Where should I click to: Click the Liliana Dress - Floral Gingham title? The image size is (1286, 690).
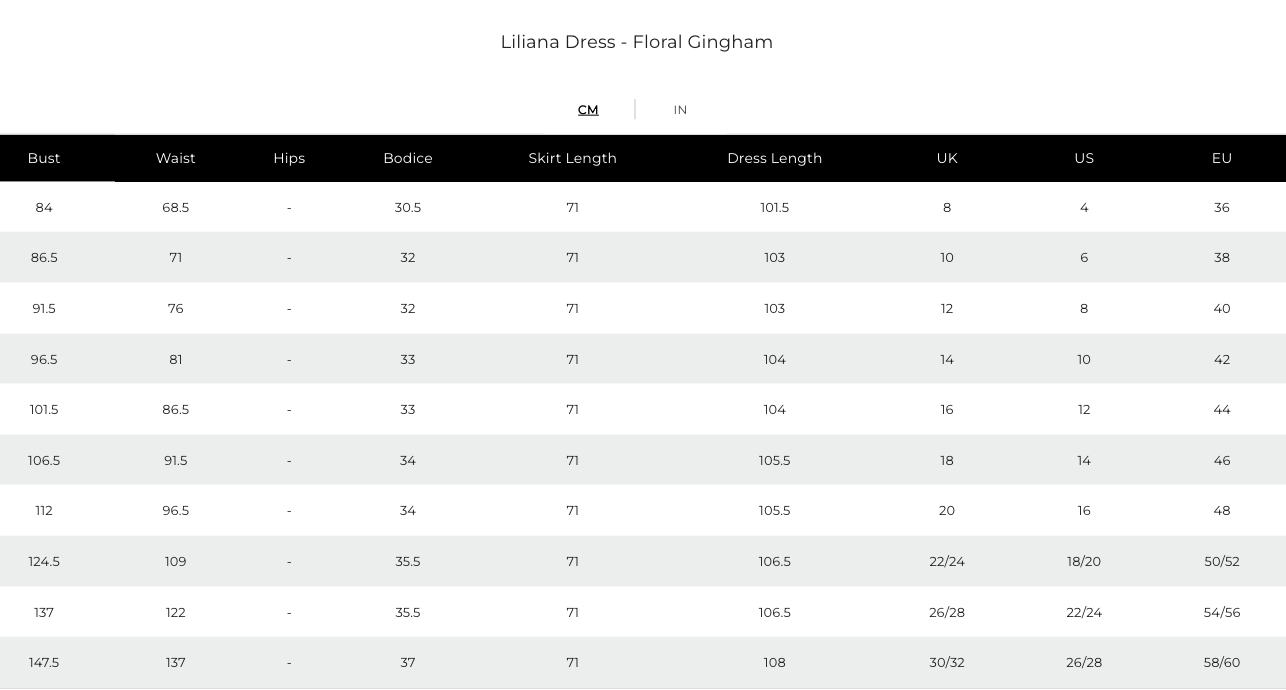(x=637, y=42)
